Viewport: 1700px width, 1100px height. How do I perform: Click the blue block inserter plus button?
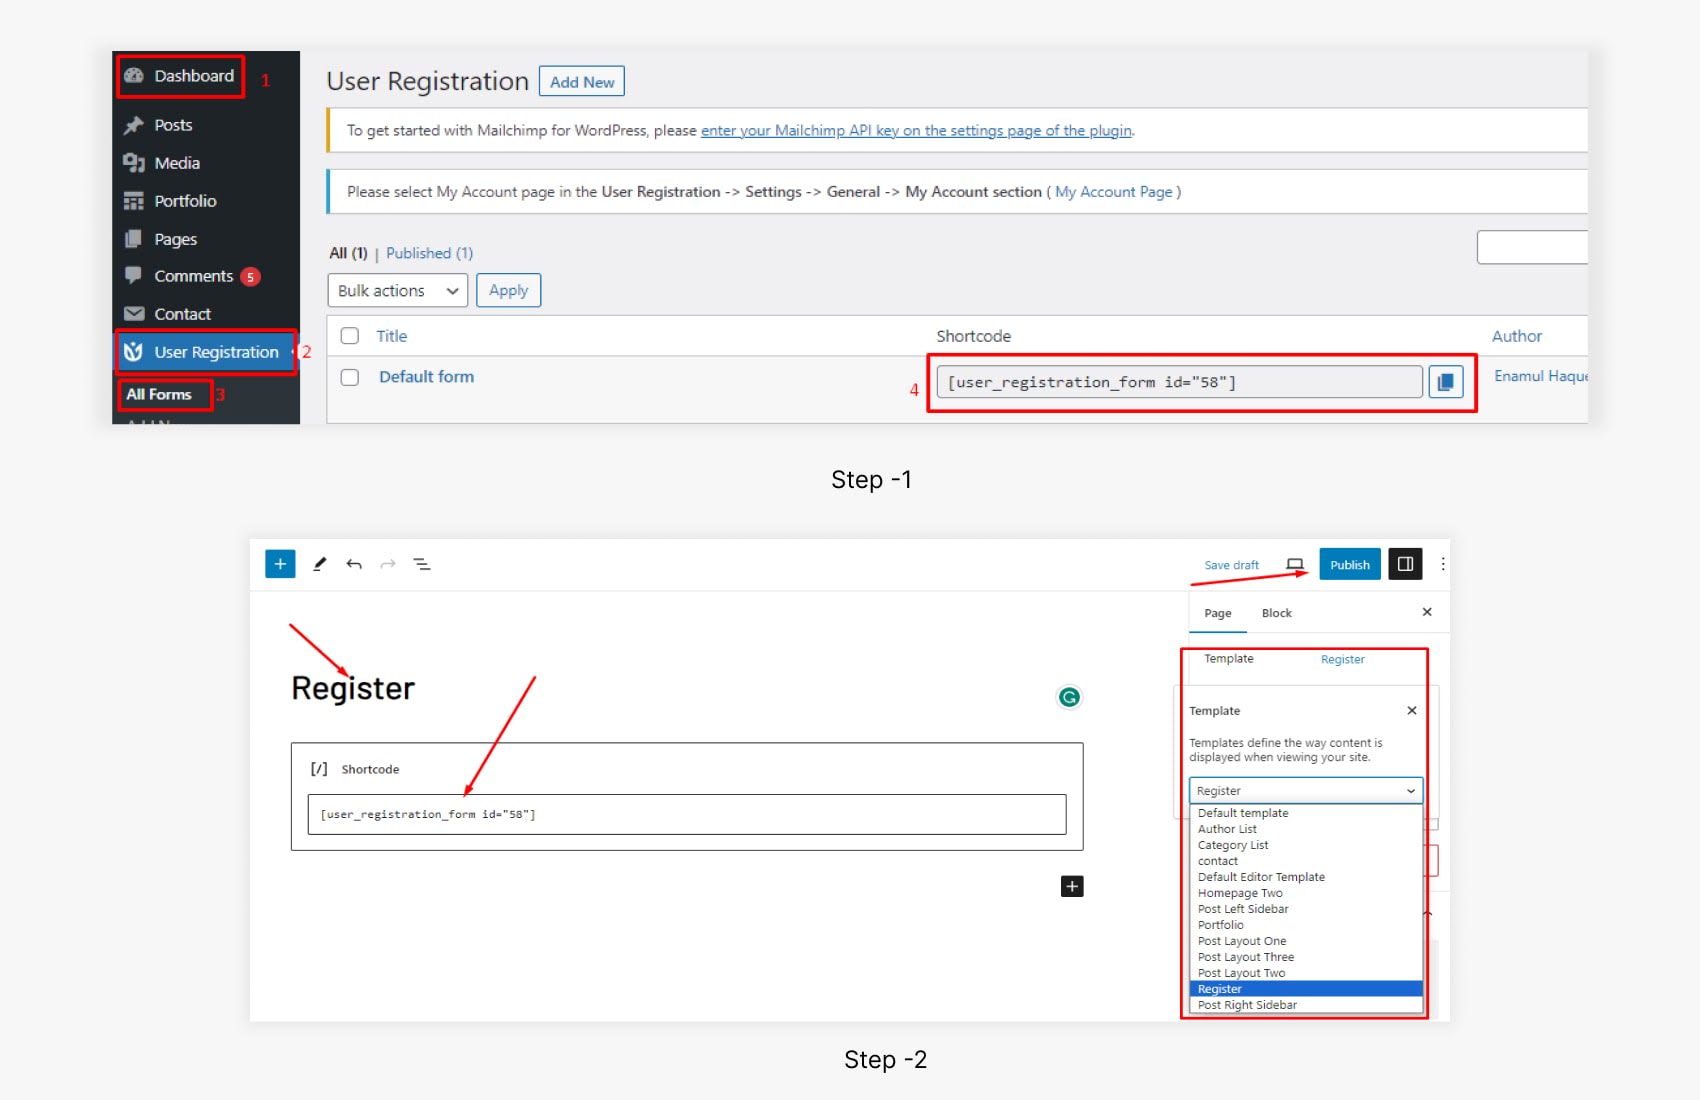coord(280,564)
